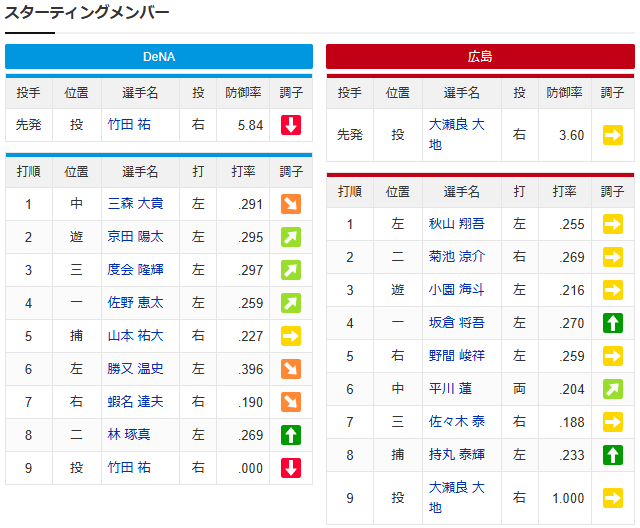Open 竹田 祐 link in batting order 9
This screenshot has width=640, height=528.
[129, 468]
